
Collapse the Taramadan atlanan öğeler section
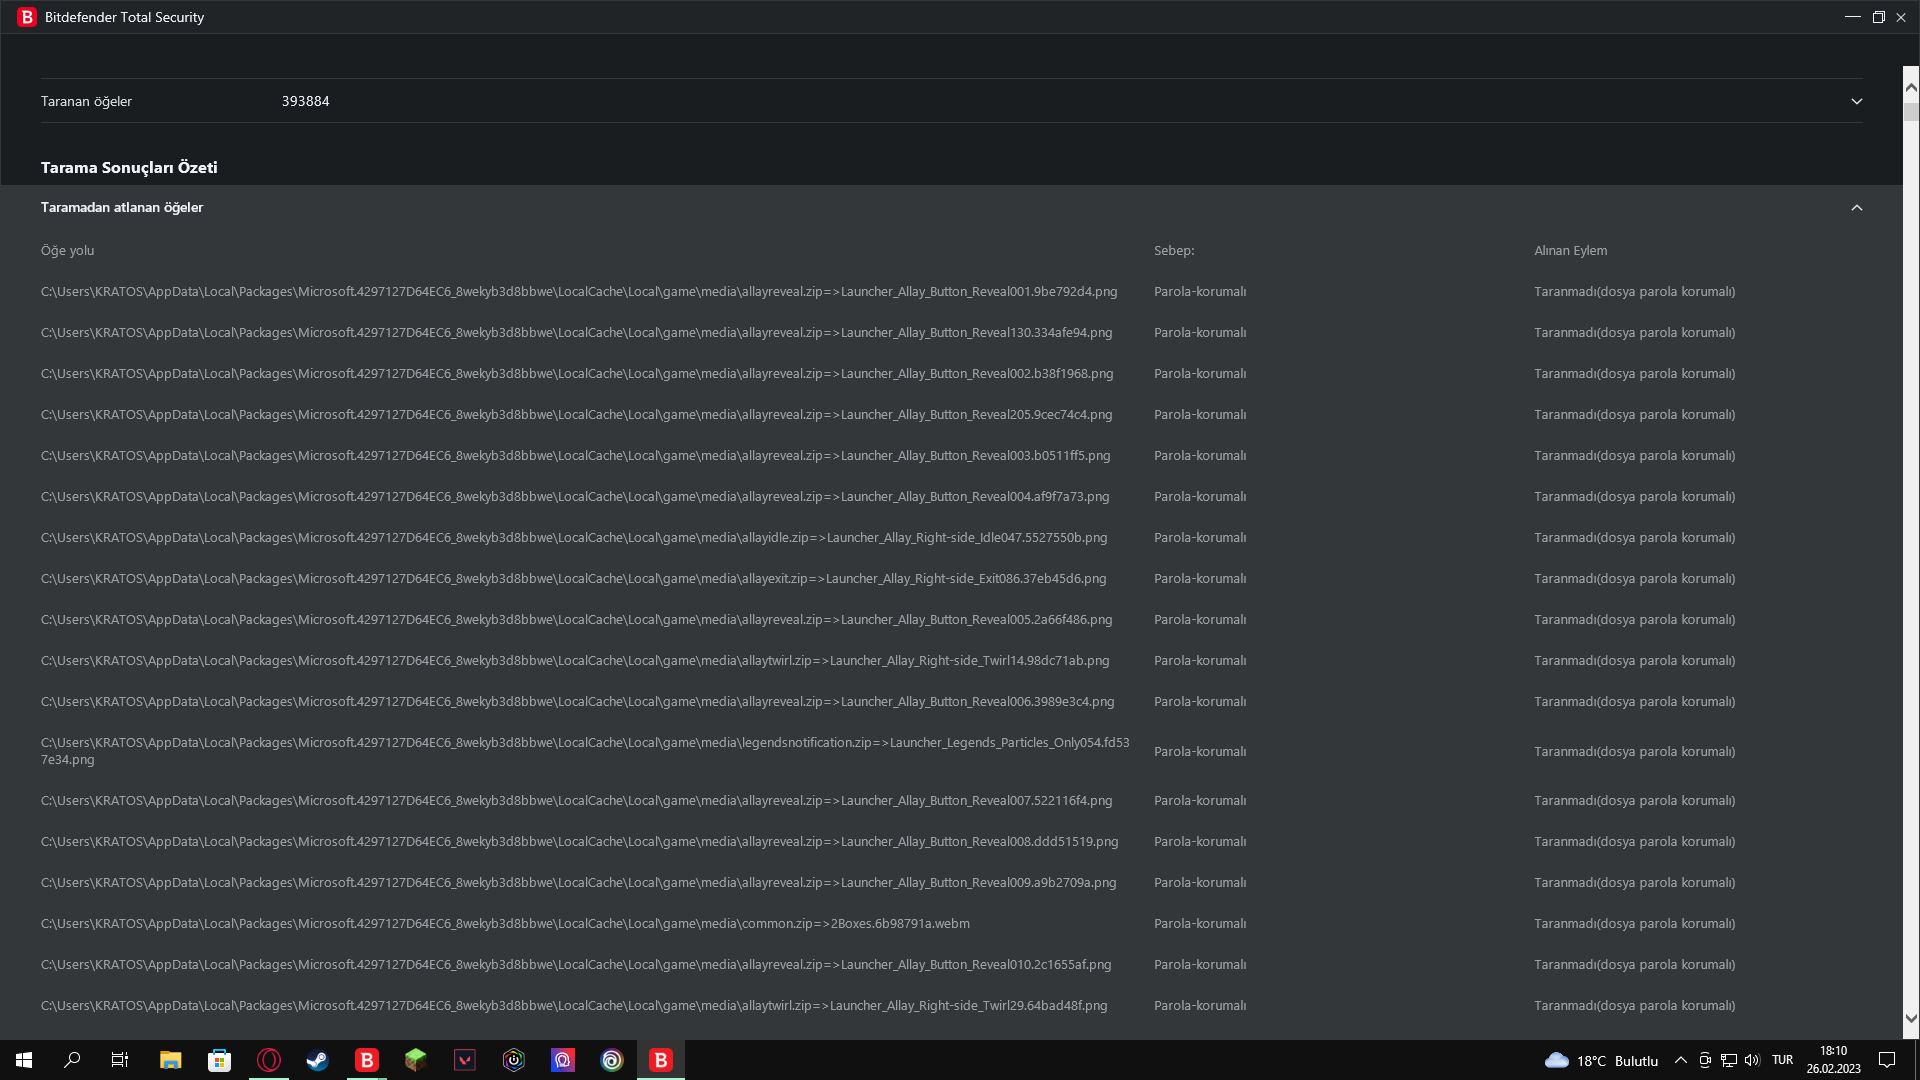coord(1856,207)
